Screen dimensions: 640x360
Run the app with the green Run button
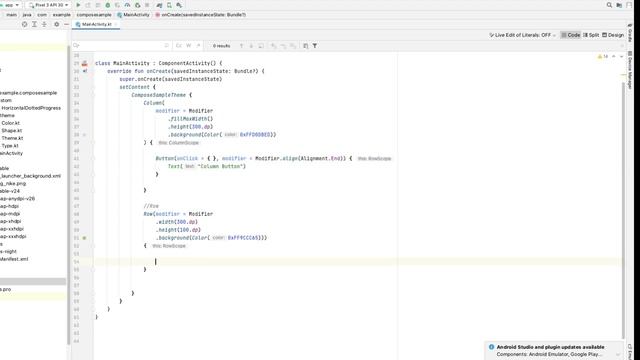tap(78, 5)
